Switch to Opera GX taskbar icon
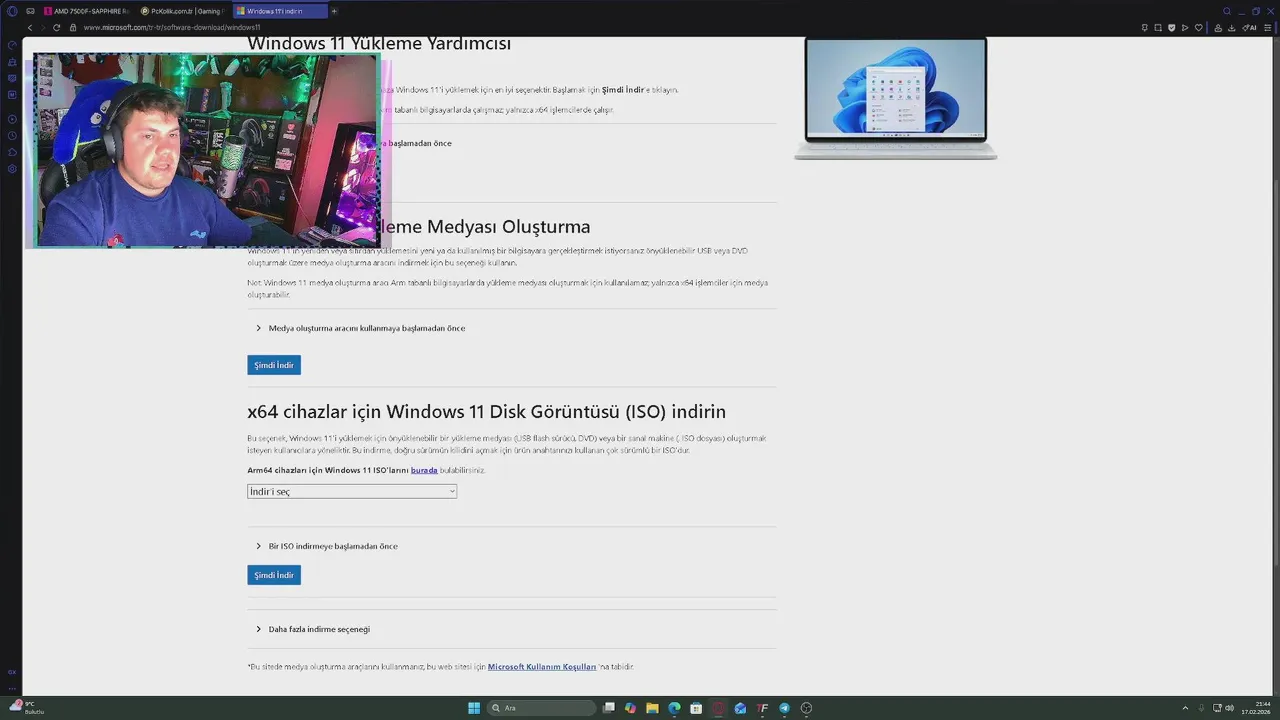 pos(718,708)
